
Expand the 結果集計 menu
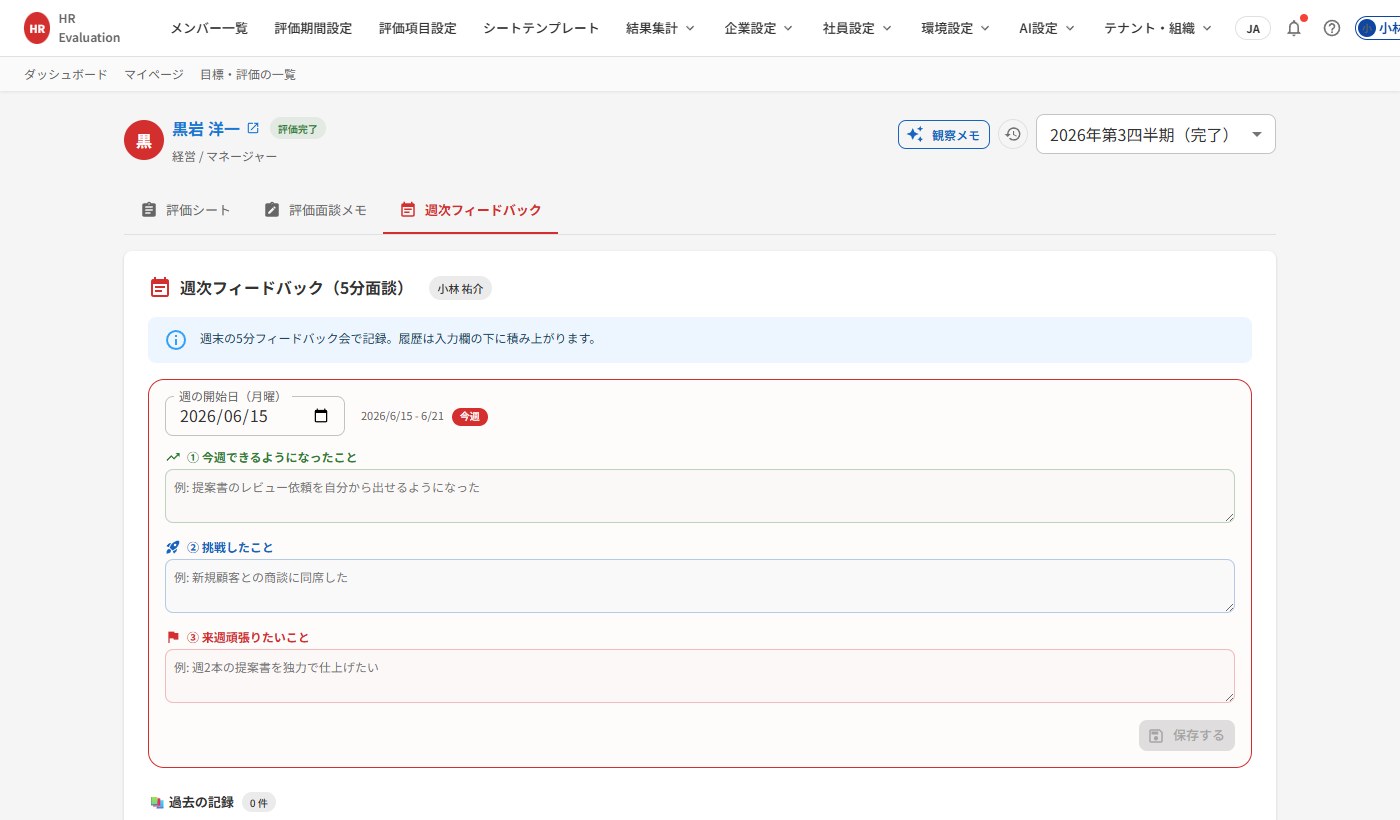660,28
